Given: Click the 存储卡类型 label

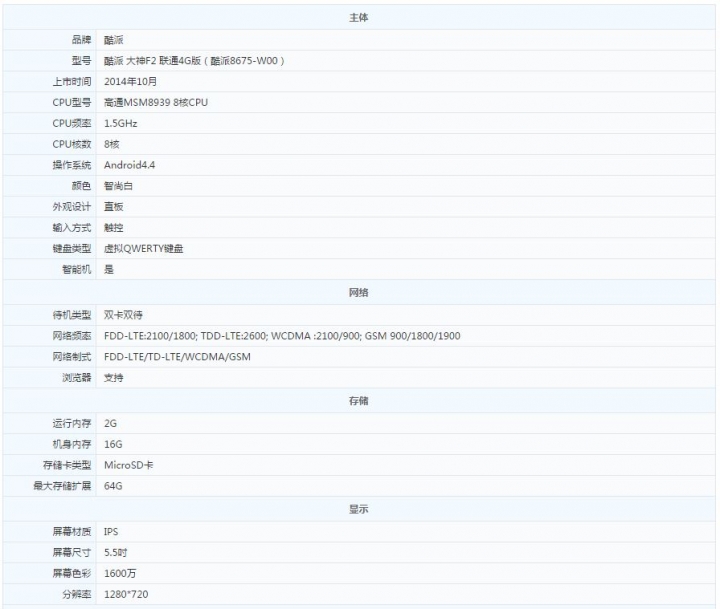Looking at the screenshot, I should click(67, 465).
